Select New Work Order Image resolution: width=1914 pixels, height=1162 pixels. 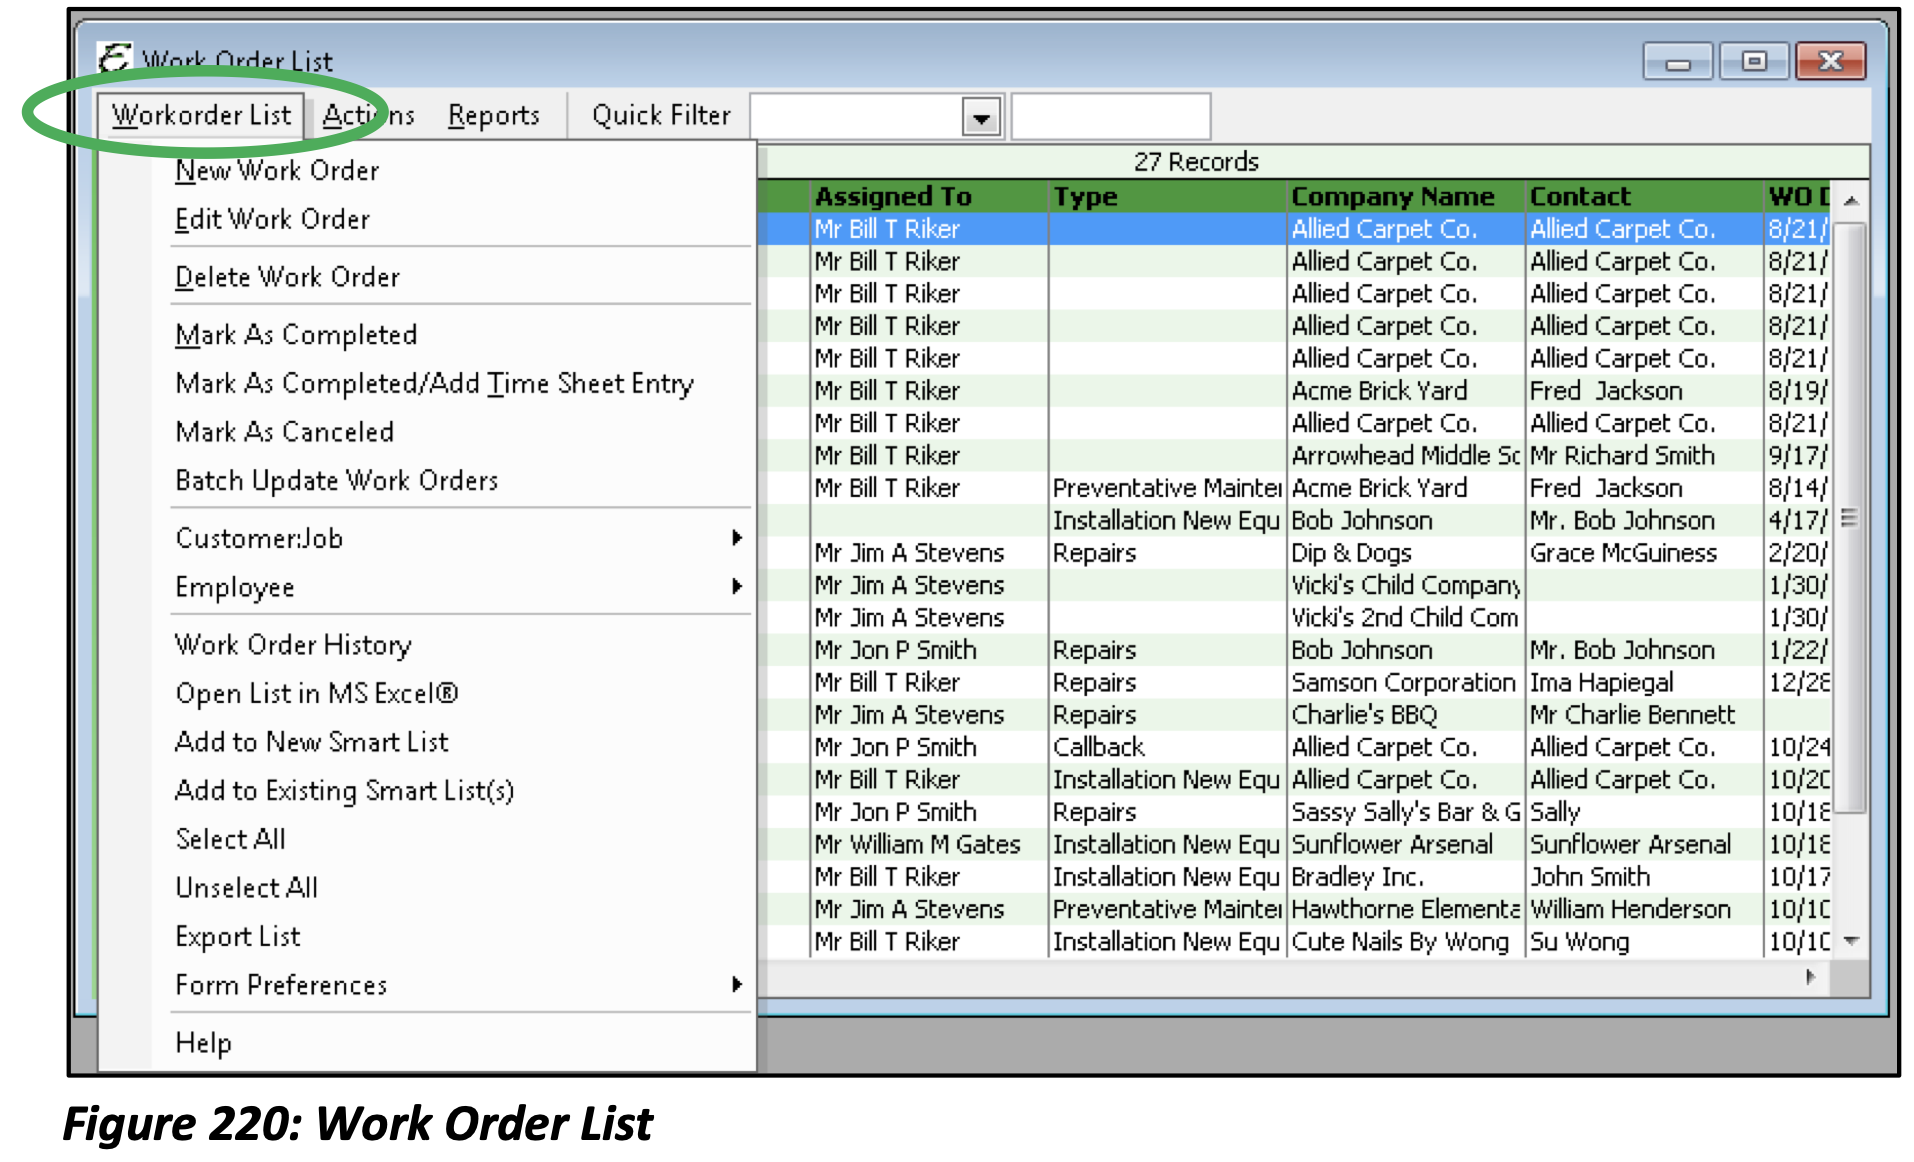[x=277, y=170]
